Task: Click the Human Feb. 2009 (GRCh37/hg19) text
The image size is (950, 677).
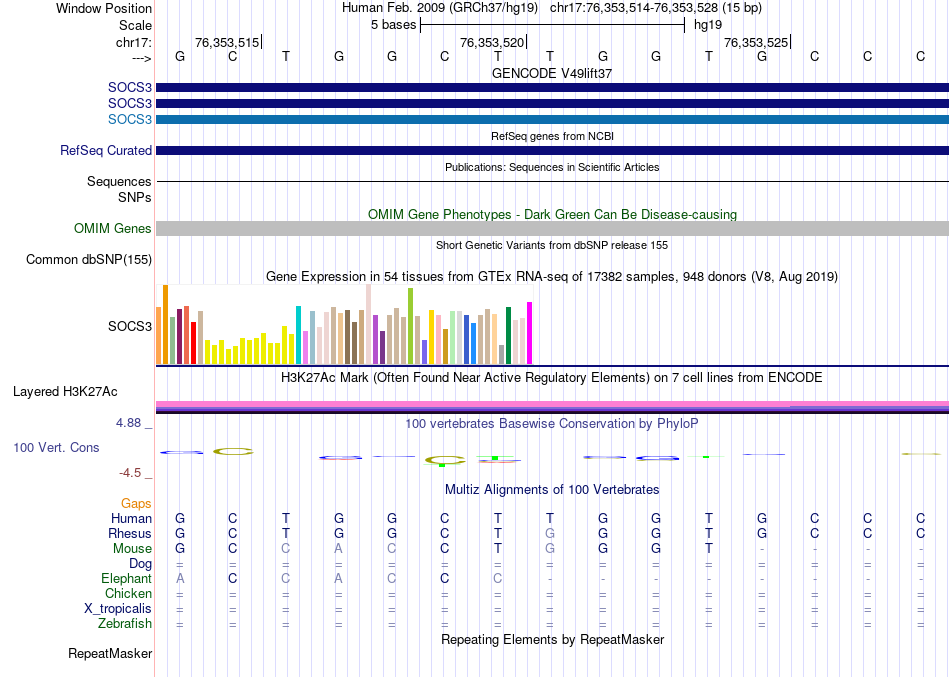Action: tap(440, 8)
